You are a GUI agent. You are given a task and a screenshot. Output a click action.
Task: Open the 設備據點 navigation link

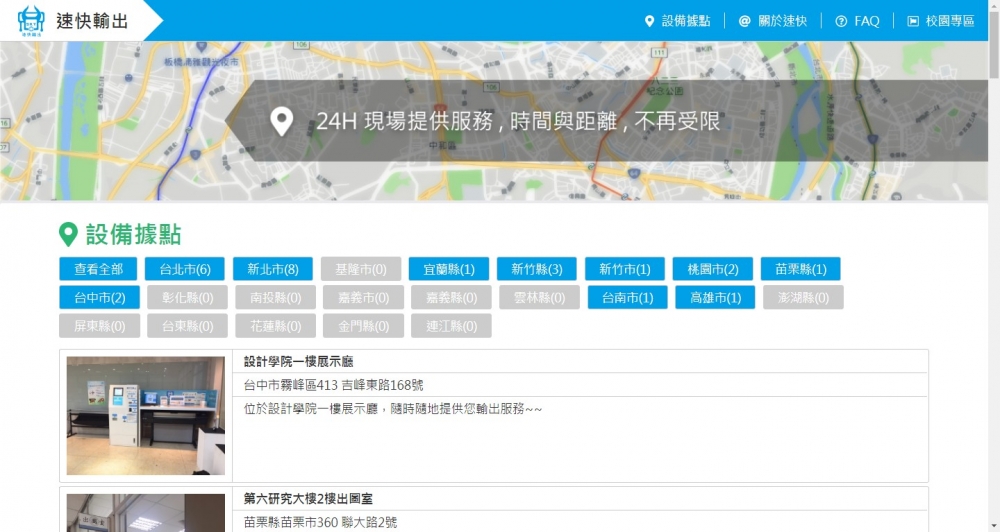(686, 21)
